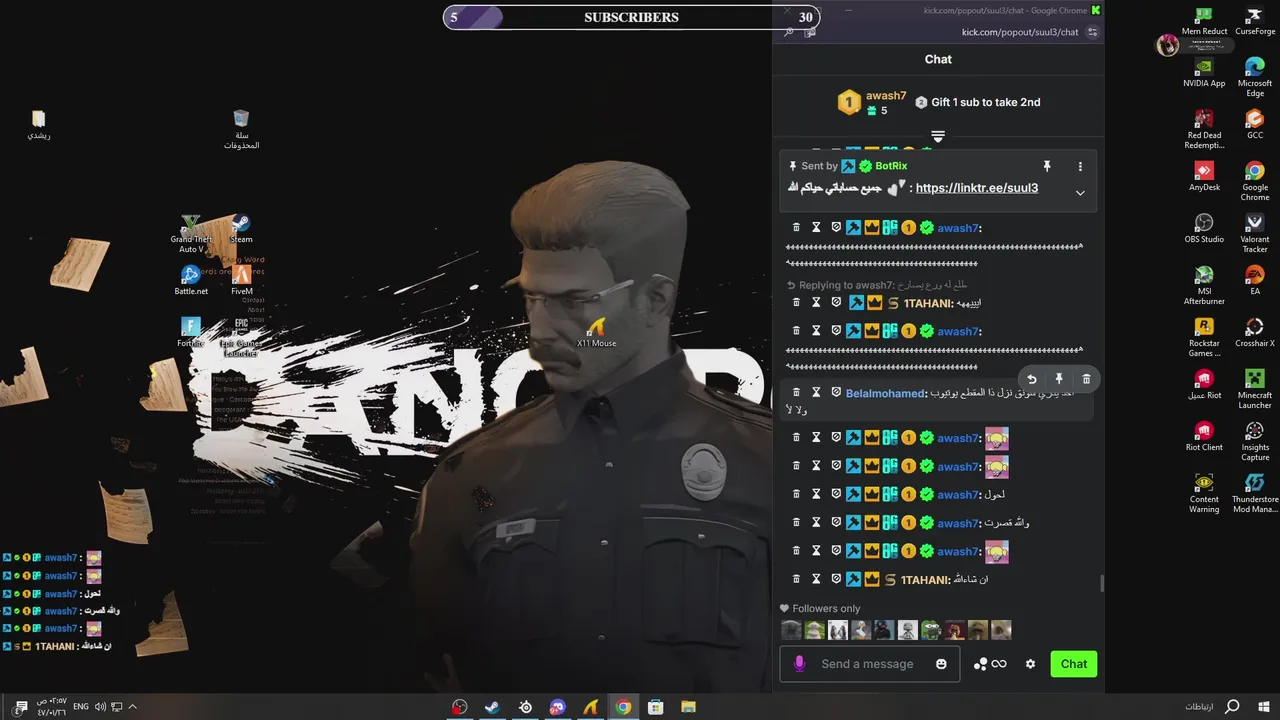This screenshot has height=720, width=1280.
Task: Open Belalmohamed's username in chat
Action: [x=886, y=393]
